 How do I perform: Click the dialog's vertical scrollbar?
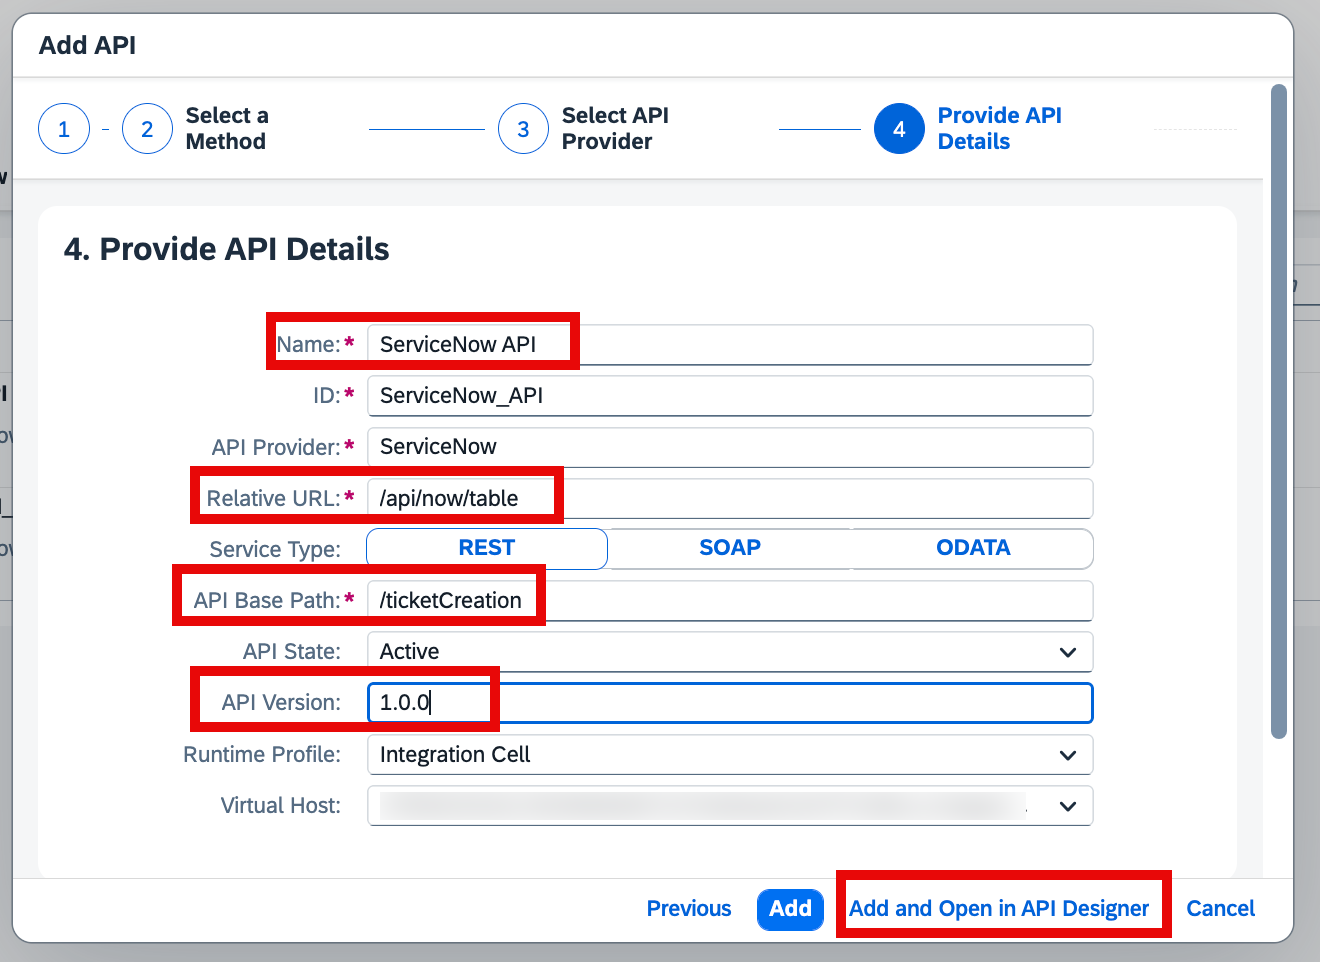tap(1278, 412)
